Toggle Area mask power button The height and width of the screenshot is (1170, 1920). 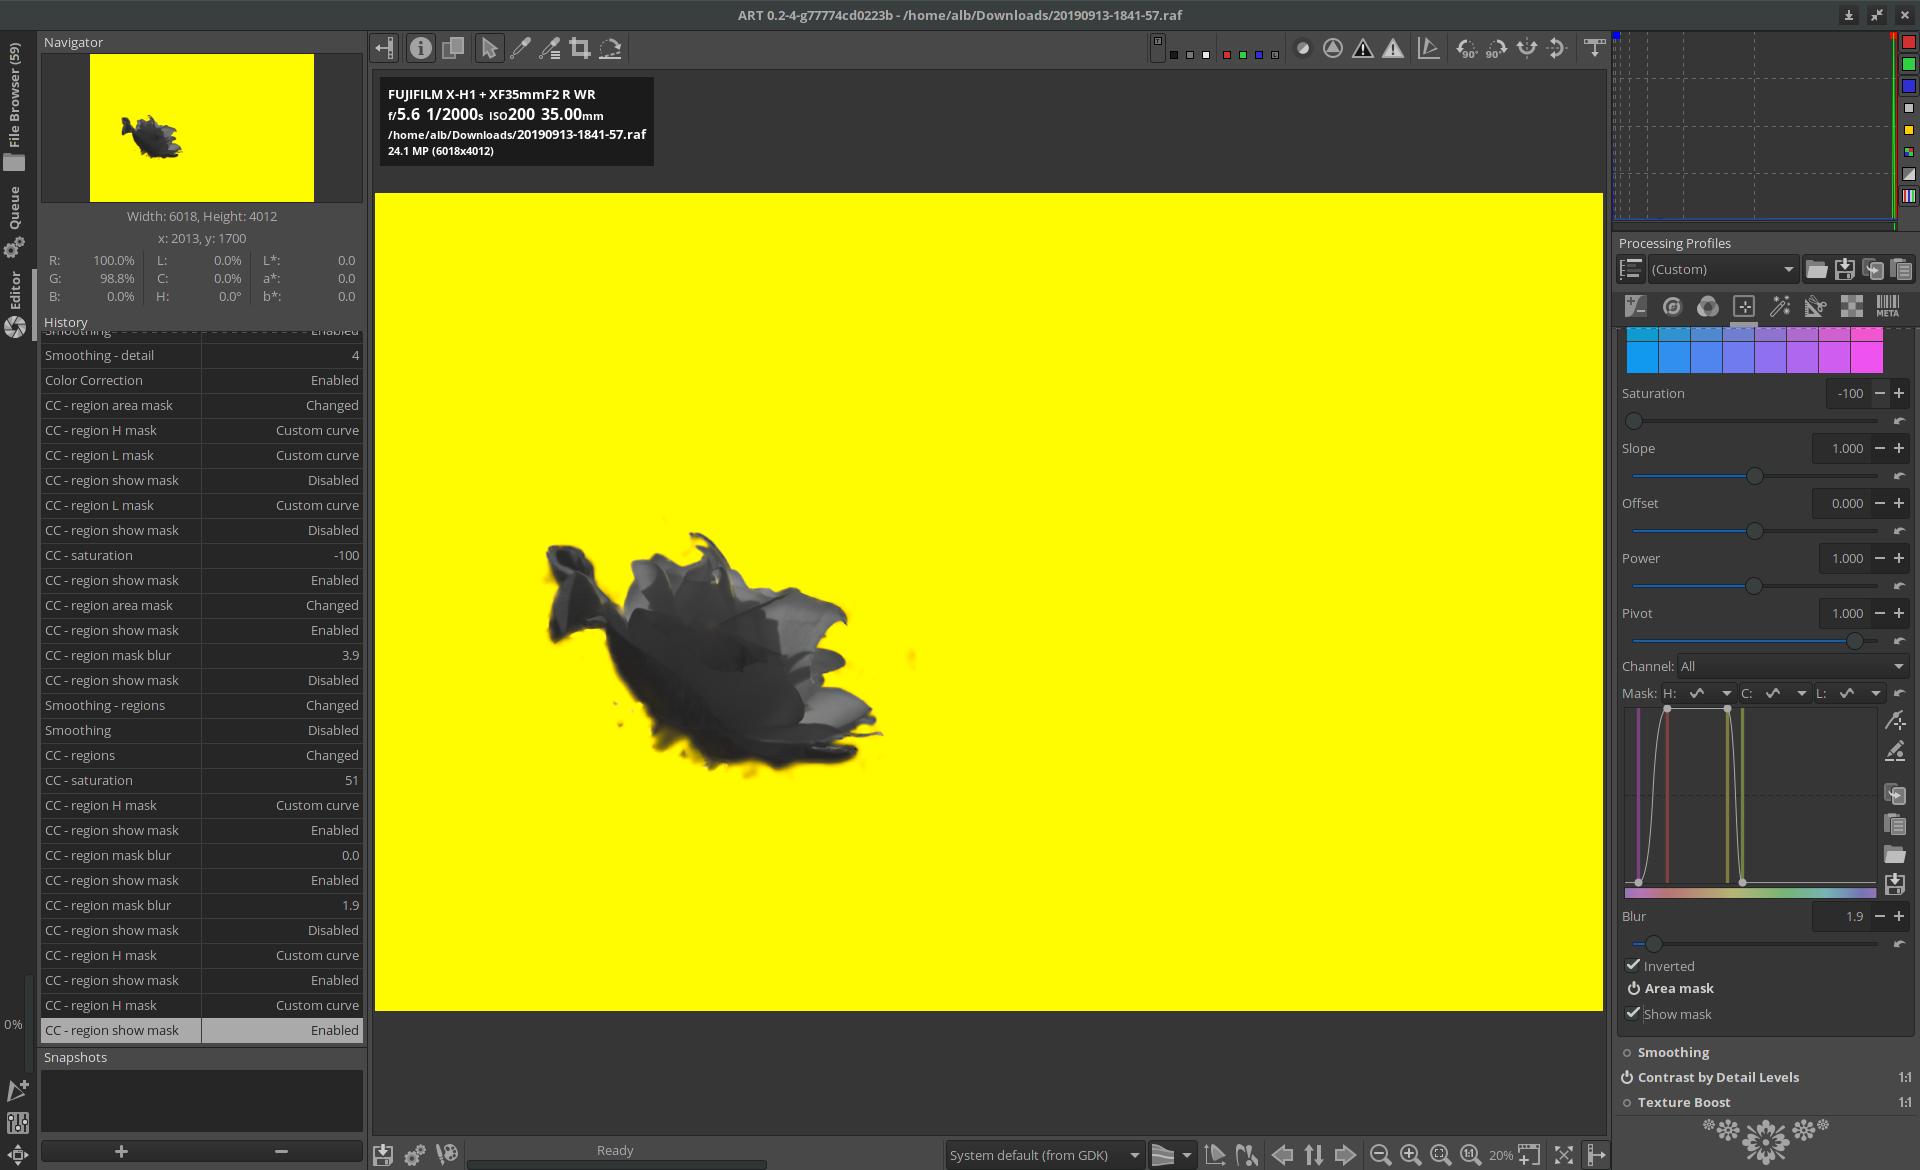1633,988
